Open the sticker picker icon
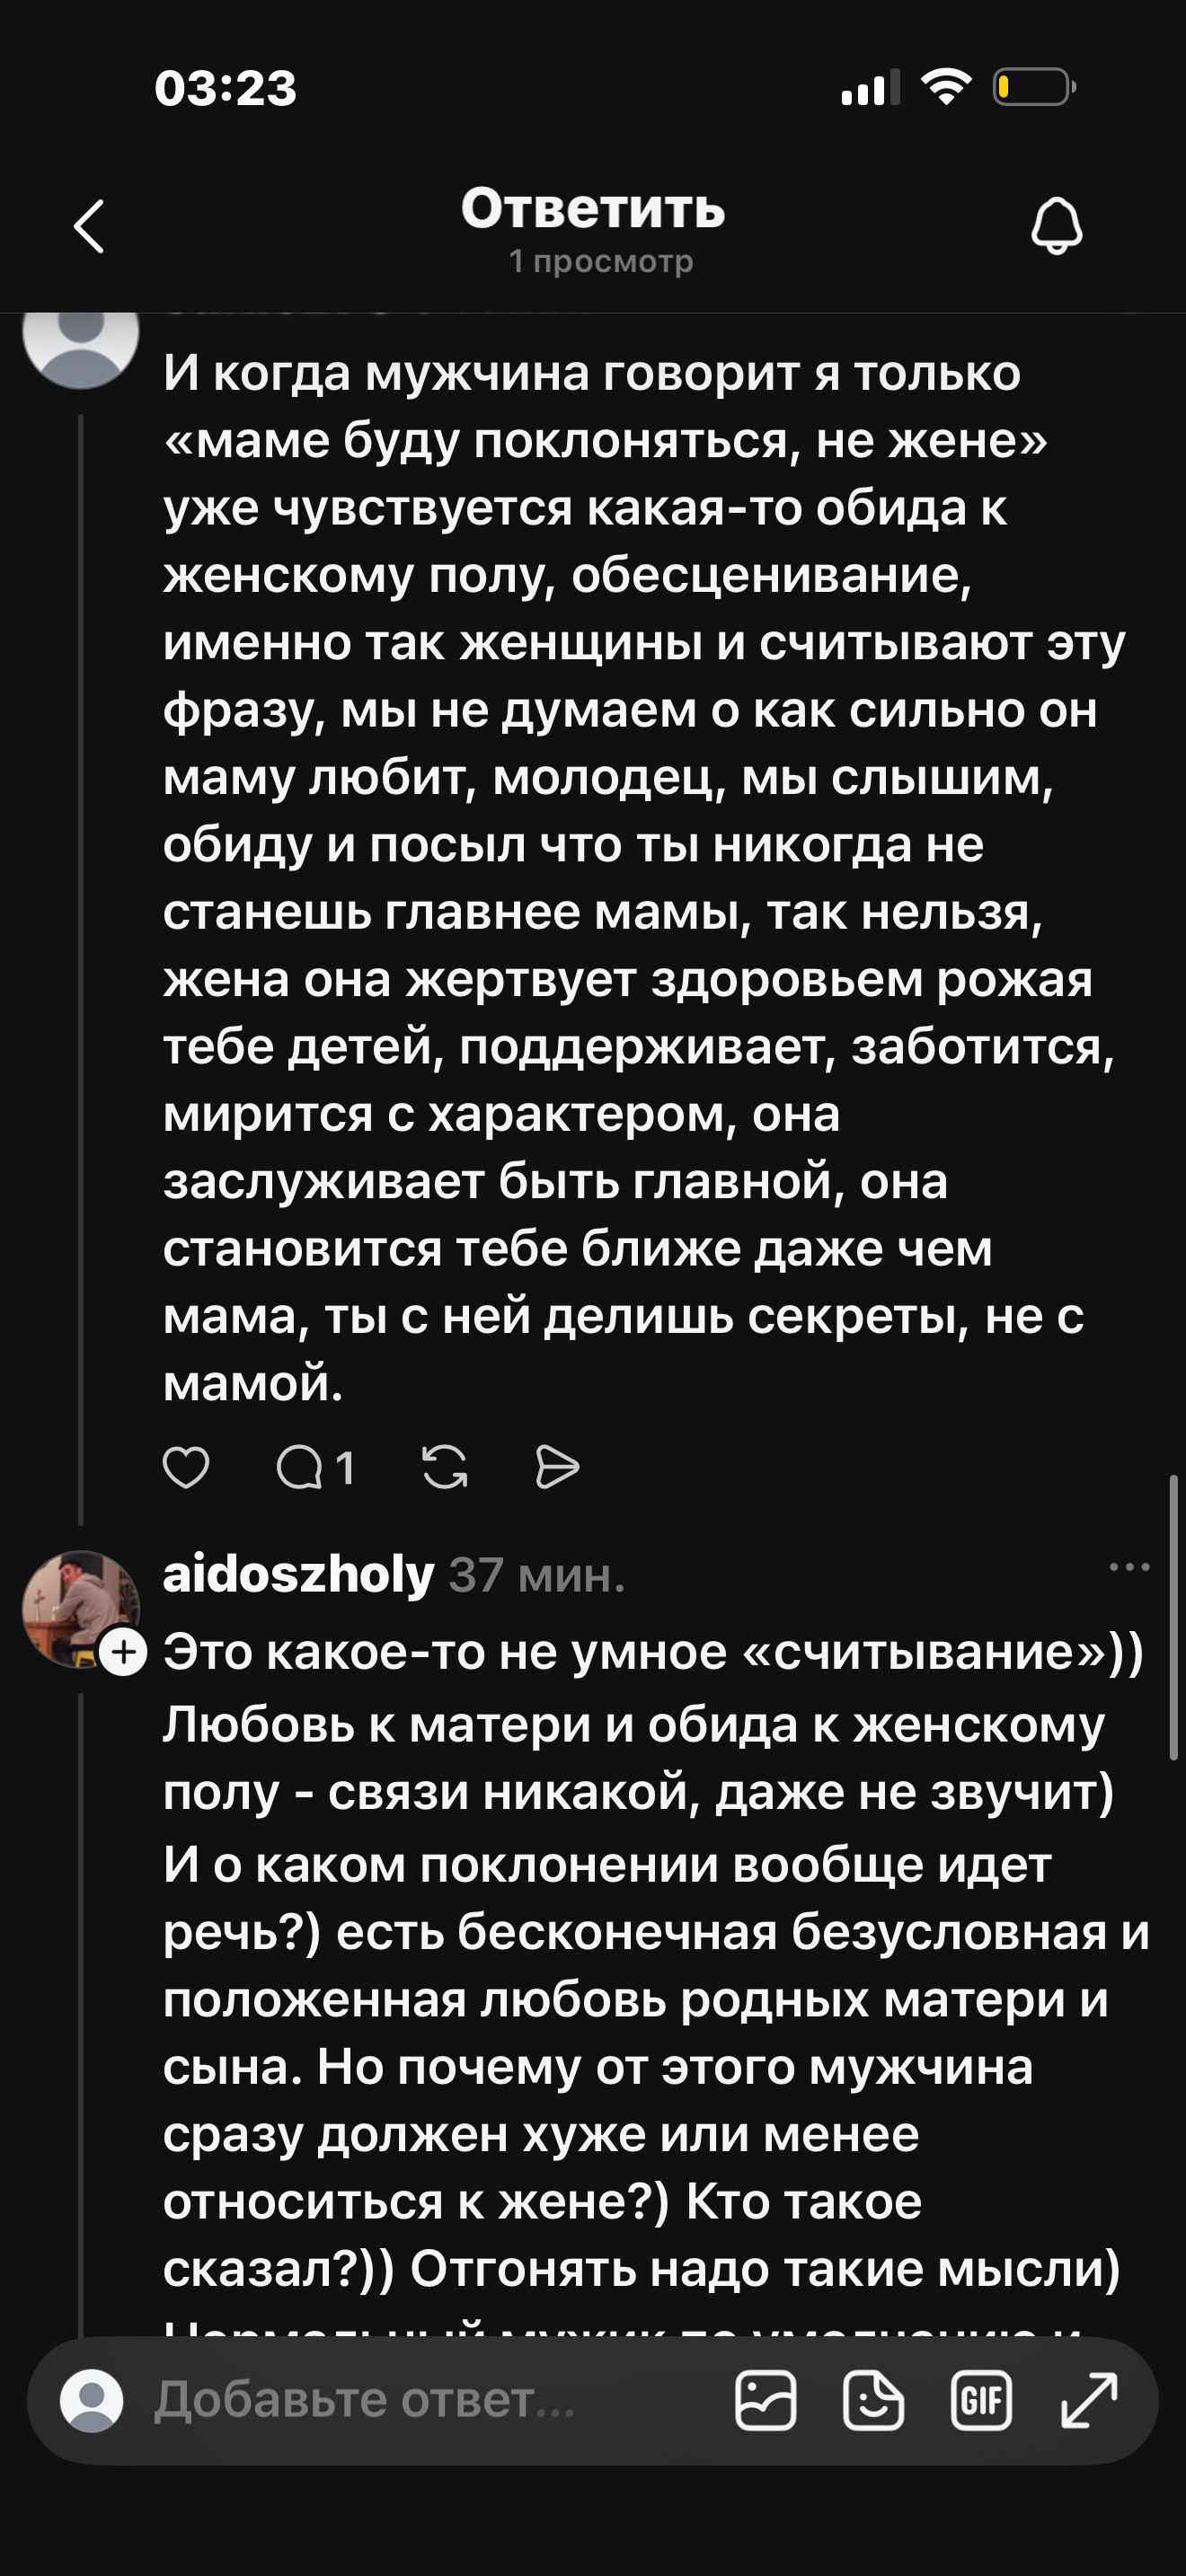This screenshot has height=2576, width=1186. tap(873, 2400)
